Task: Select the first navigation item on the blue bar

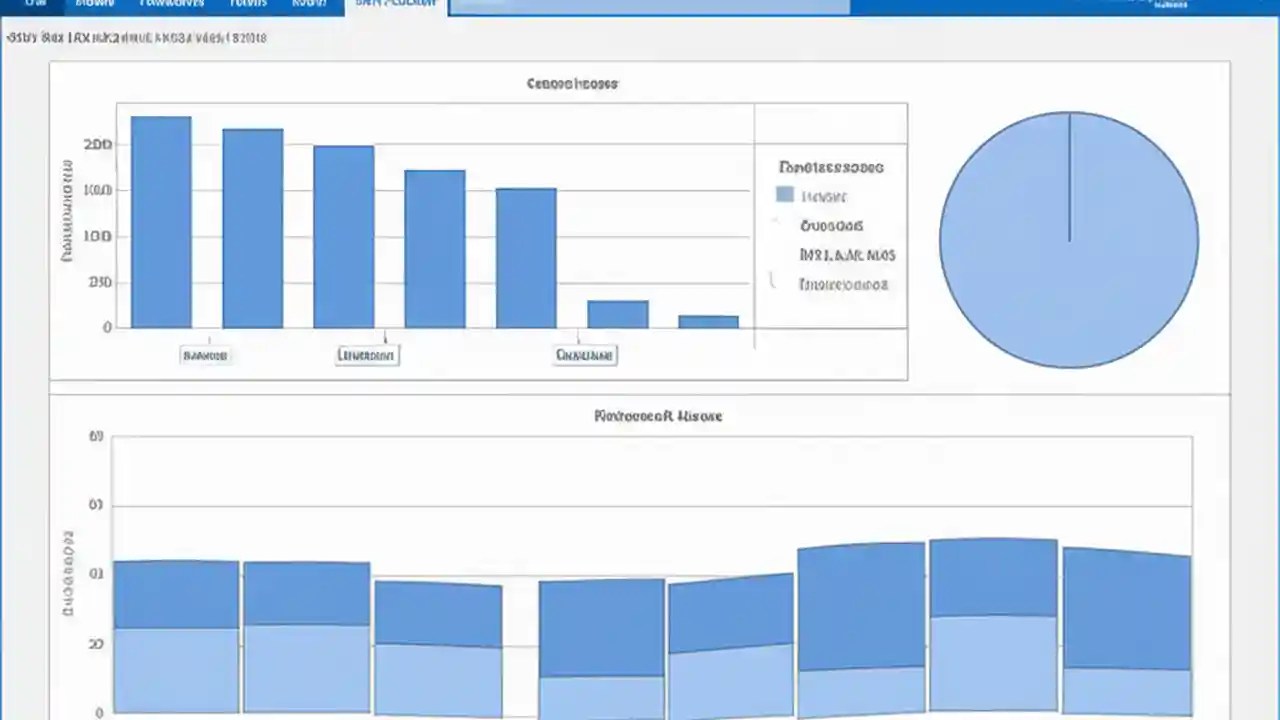Action: [x=36, y=4]
